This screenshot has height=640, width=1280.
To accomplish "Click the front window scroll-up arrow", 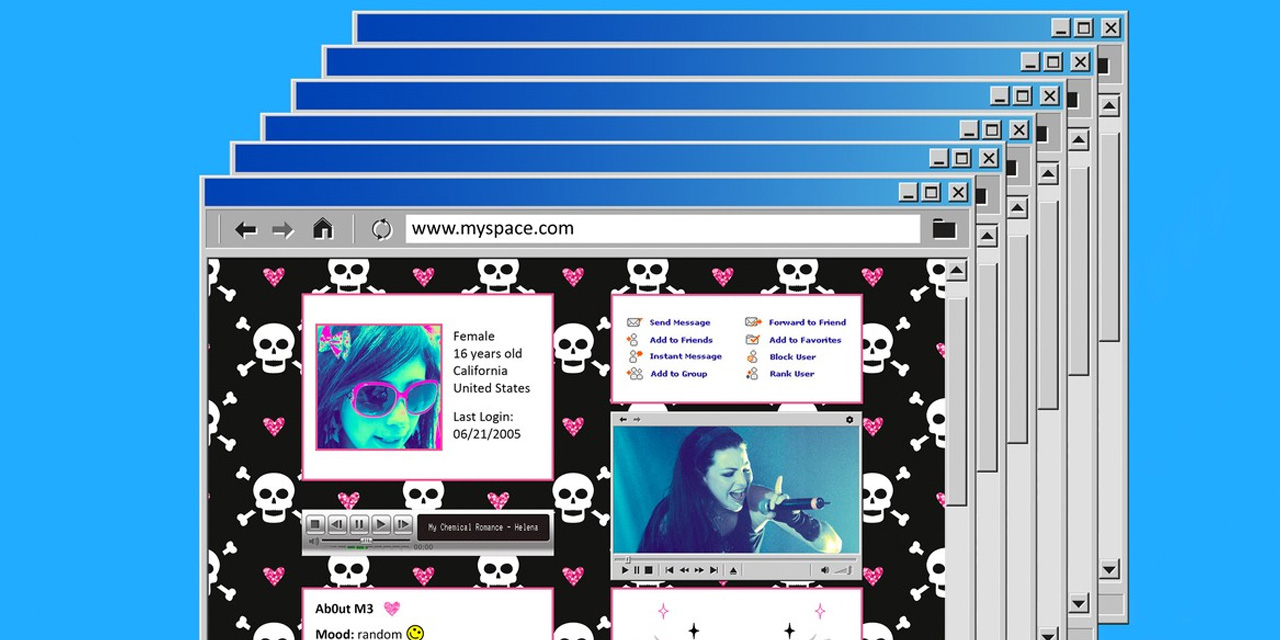I will coord(957,272).
